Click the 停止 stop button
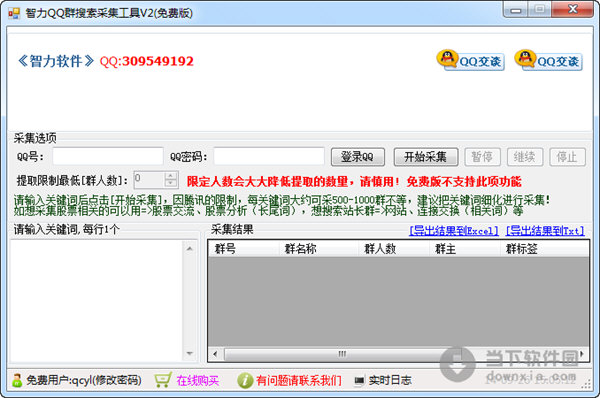Viewport: 600px width, 398px height. [567, 157]
